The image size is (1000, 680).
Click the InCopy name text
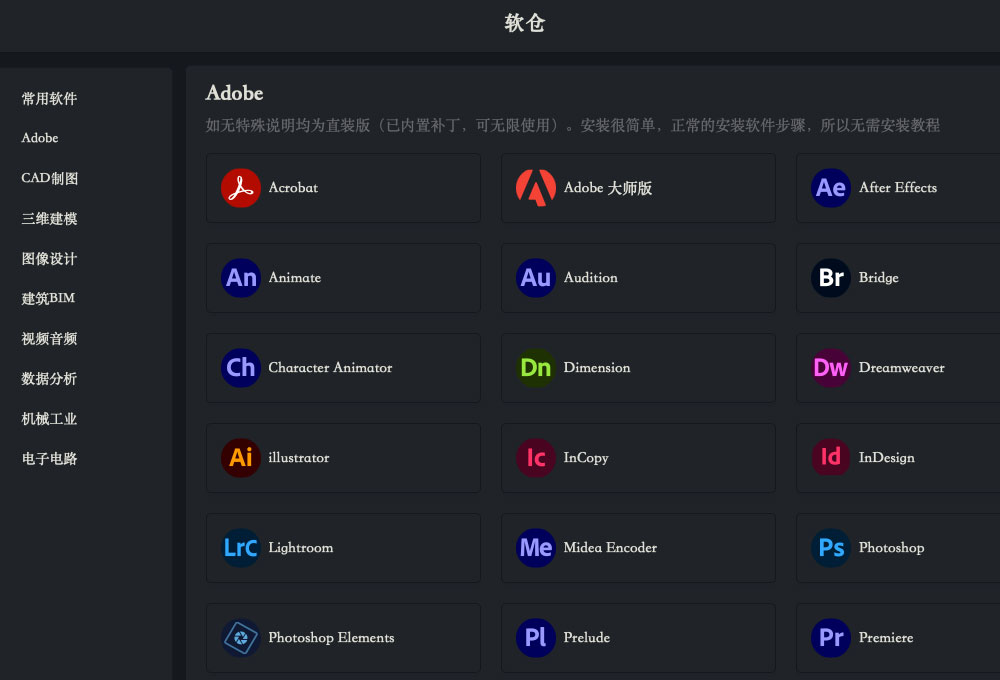[586, 457]
